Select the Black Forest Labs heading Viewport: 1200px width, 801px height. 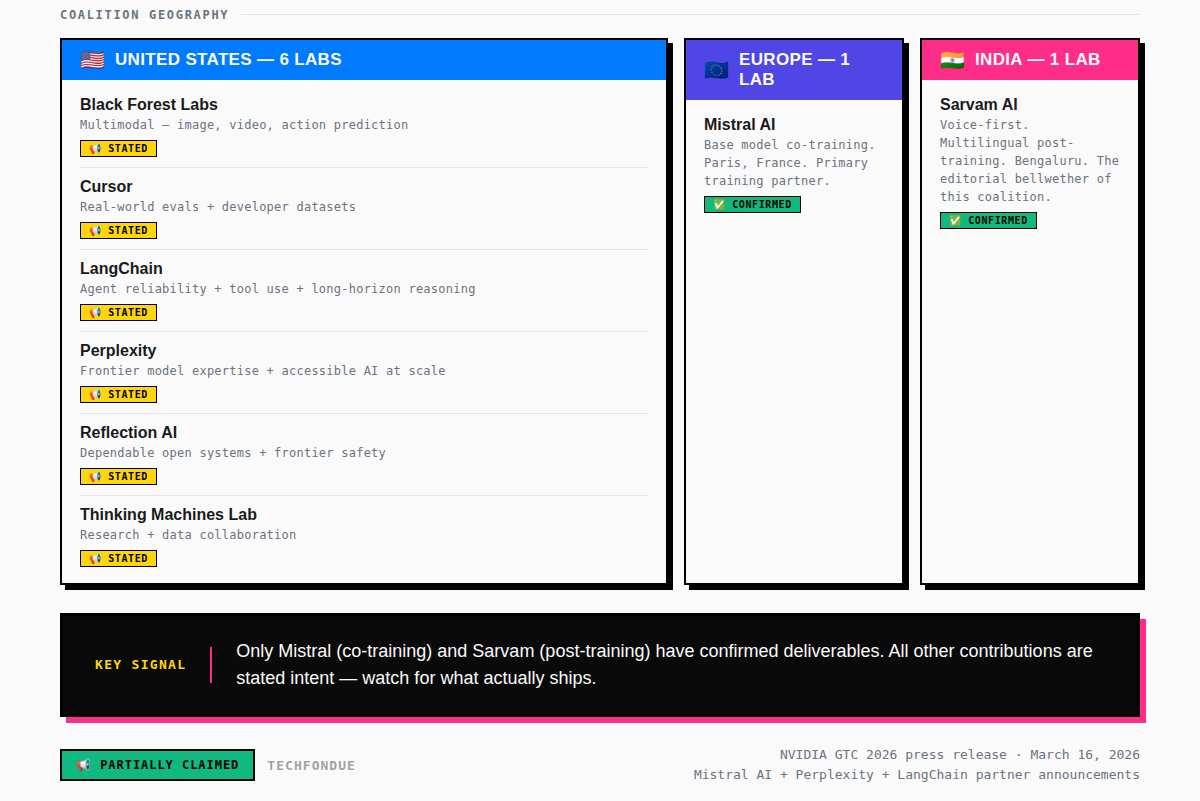(x=149, y=104)
